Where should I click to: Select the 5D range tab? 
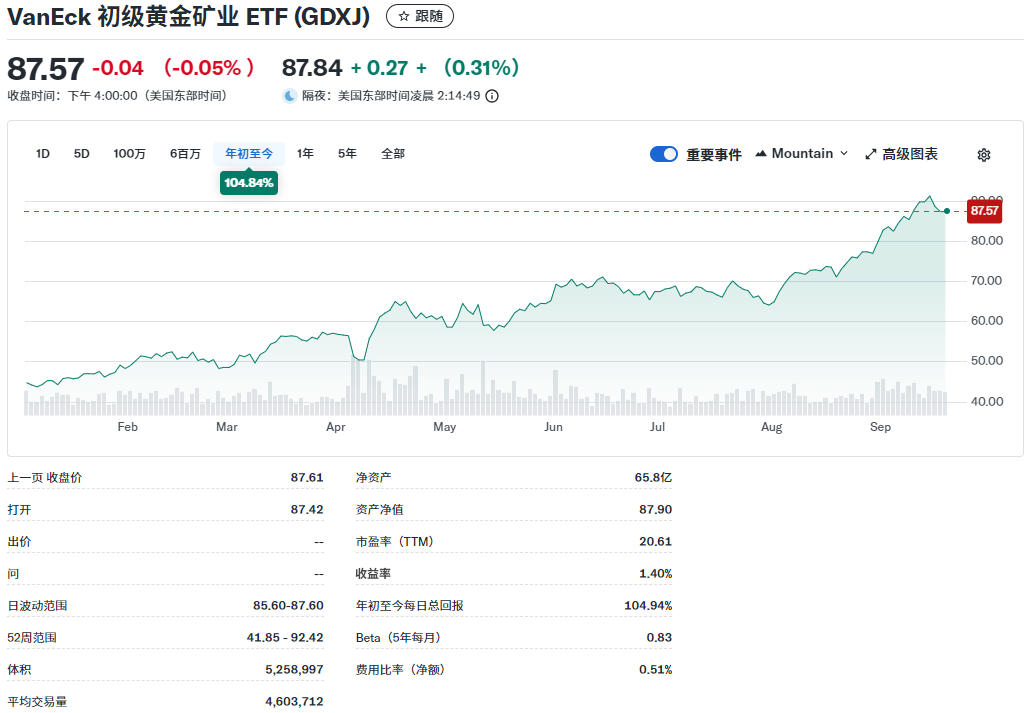click(x=82, y=154)
